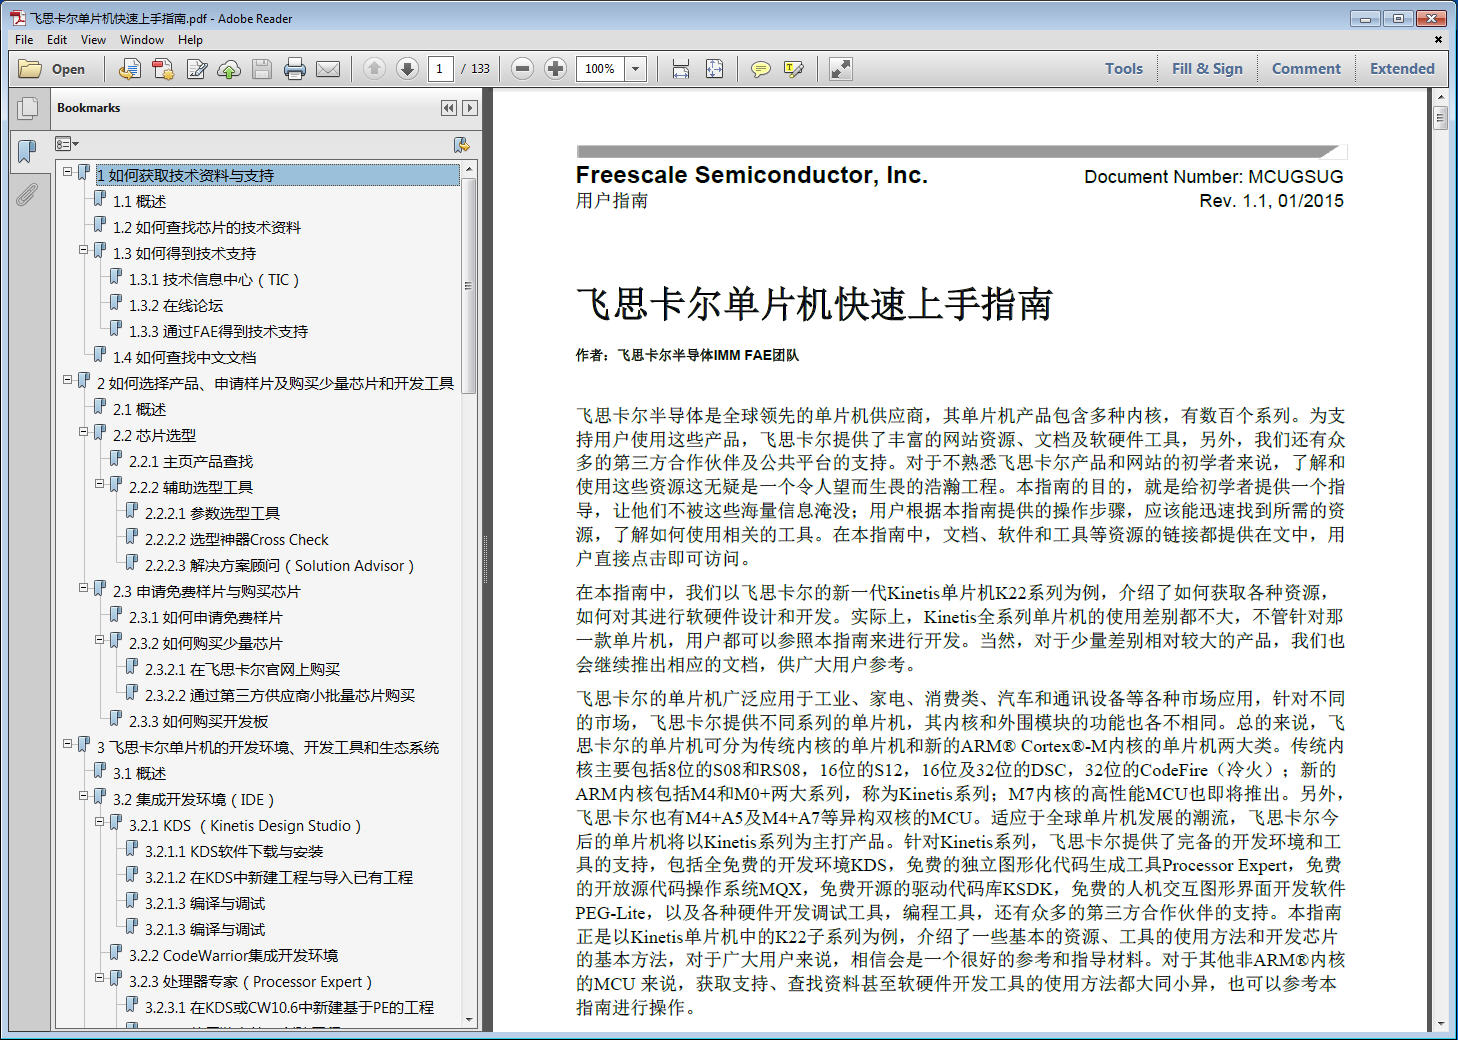The width and height of the screenshot is (1458, 1040).
Task: Click the Save floppy disk icon
Action: click(262, 69)
